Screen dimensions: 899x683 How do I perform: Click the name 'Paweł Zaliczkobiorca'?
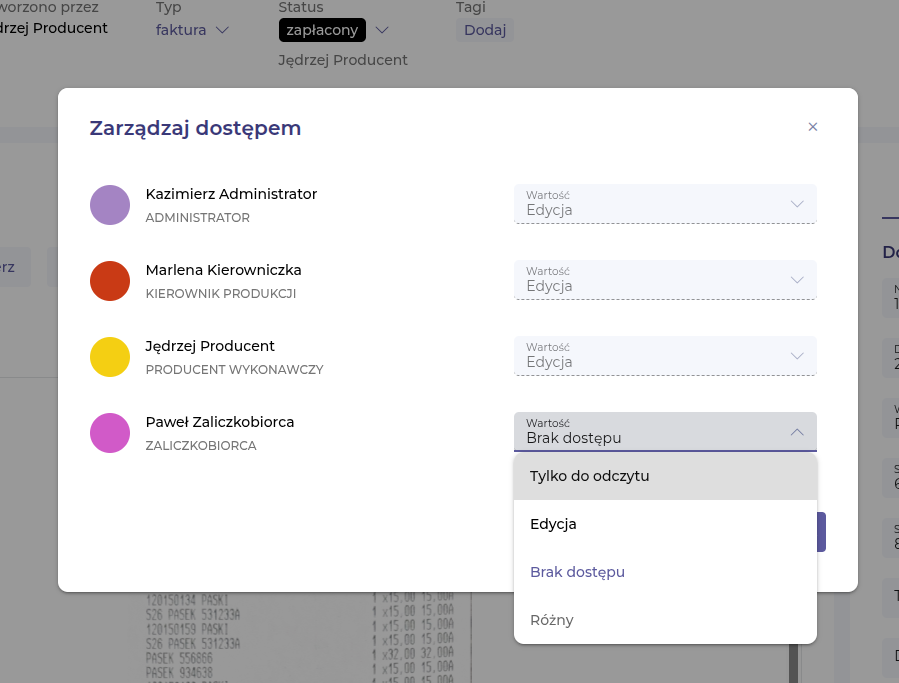pyautogui.click(x=220, y=421)
